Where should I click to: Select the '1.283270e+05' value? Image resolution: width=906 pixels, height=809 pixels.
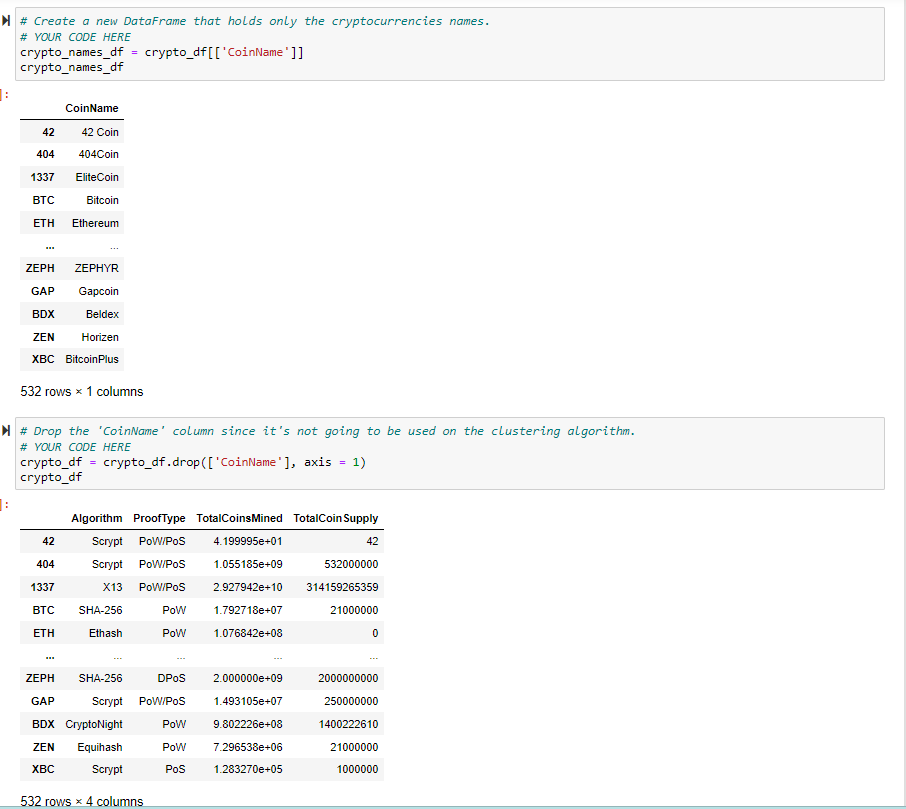pos(248,769)
